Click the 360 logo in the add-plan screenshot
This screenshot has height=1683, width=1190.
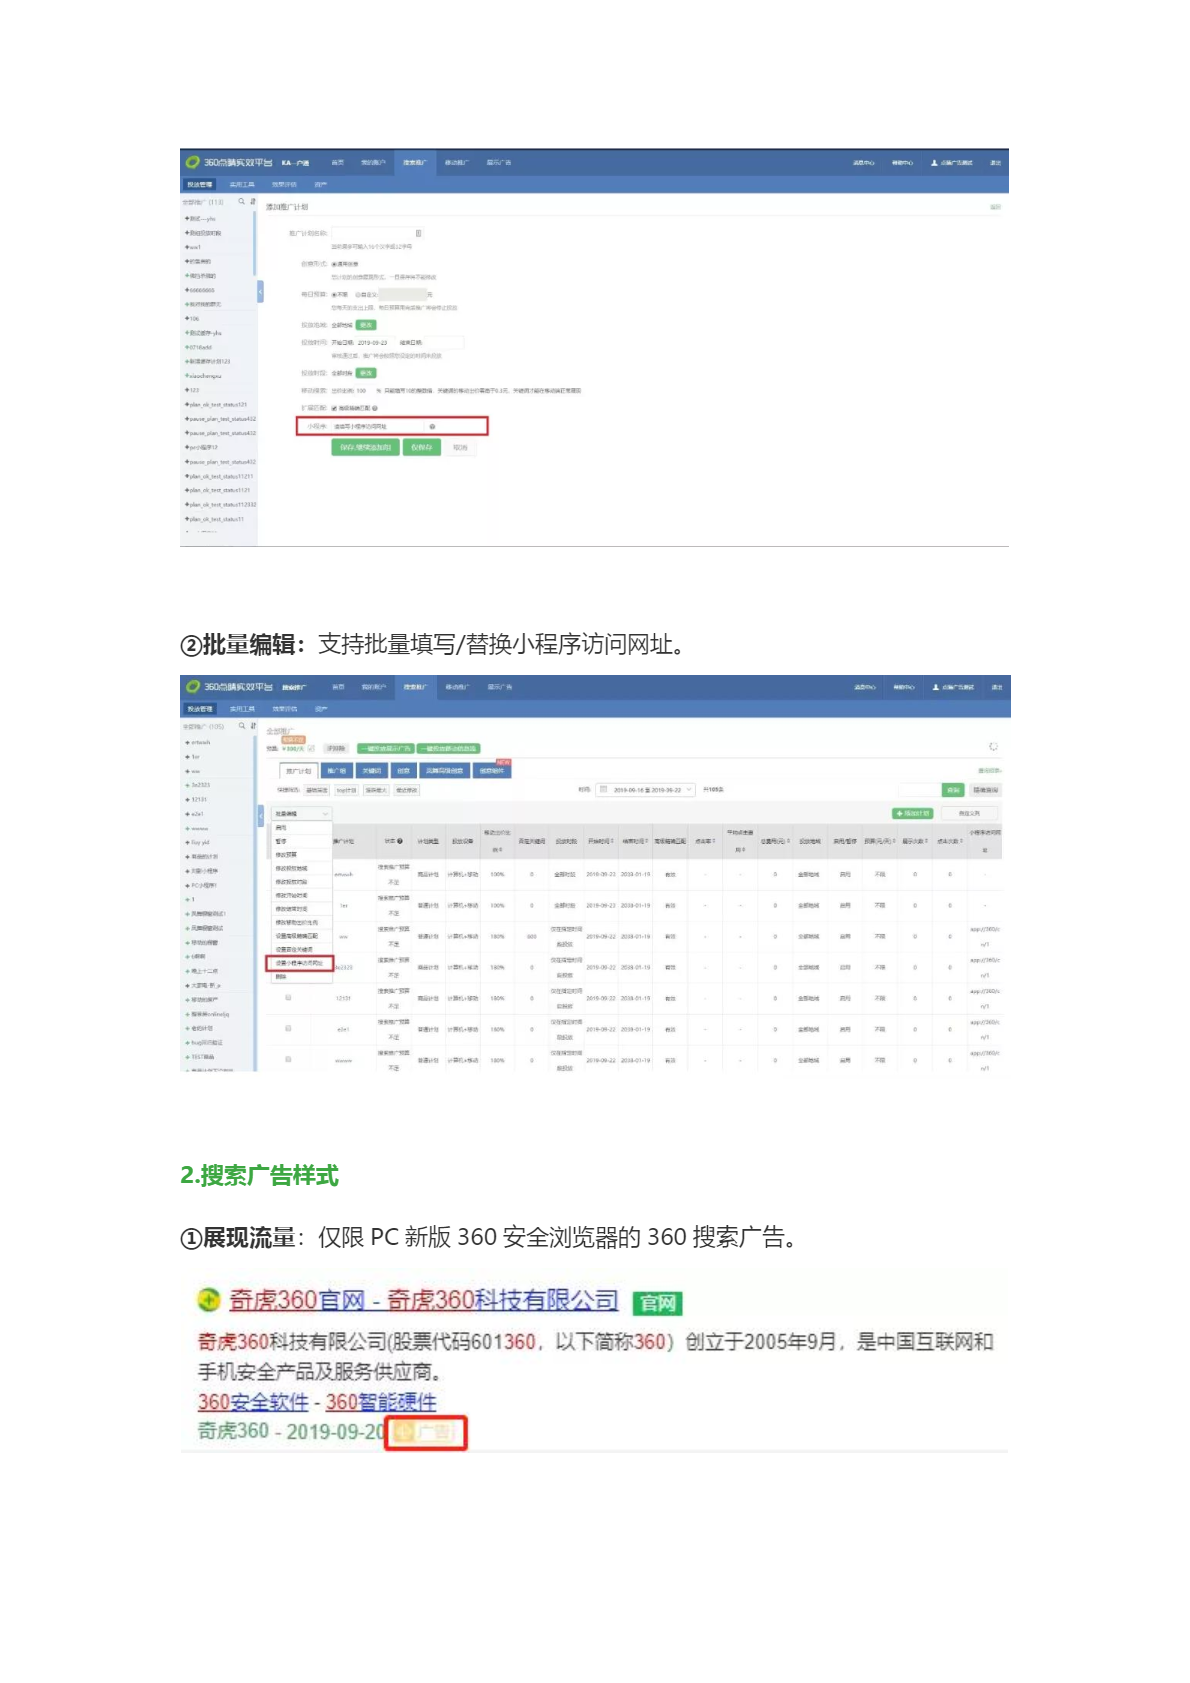[193, 162]
